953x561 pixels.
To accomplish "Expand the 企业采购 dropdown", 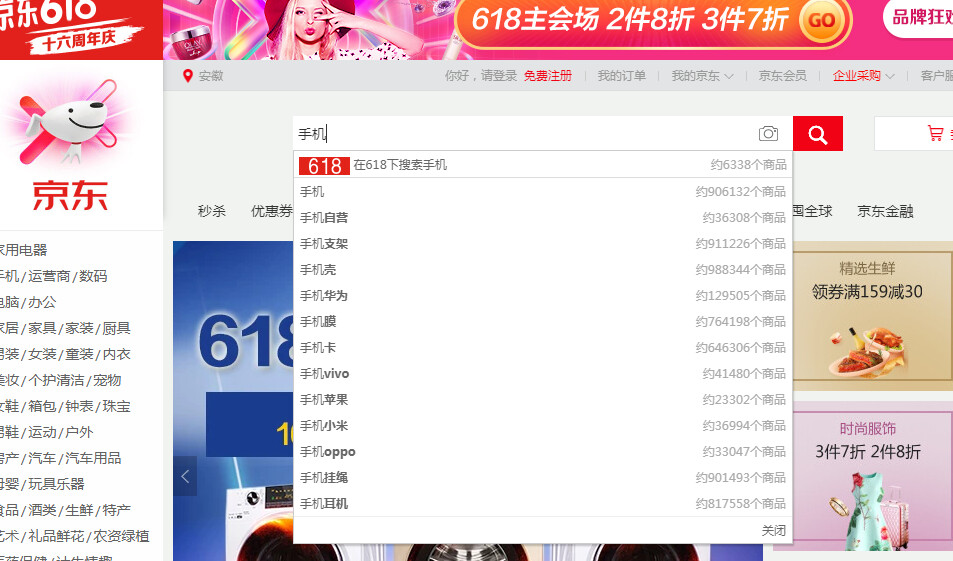I will 863,76.
